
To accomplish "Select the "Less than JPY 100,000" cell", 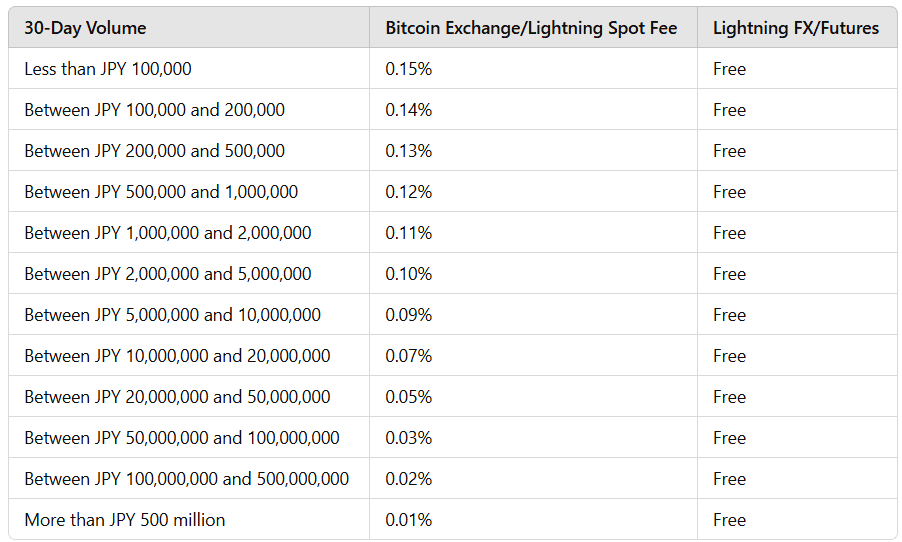I will pyautogui.click(x=108, y=69).
